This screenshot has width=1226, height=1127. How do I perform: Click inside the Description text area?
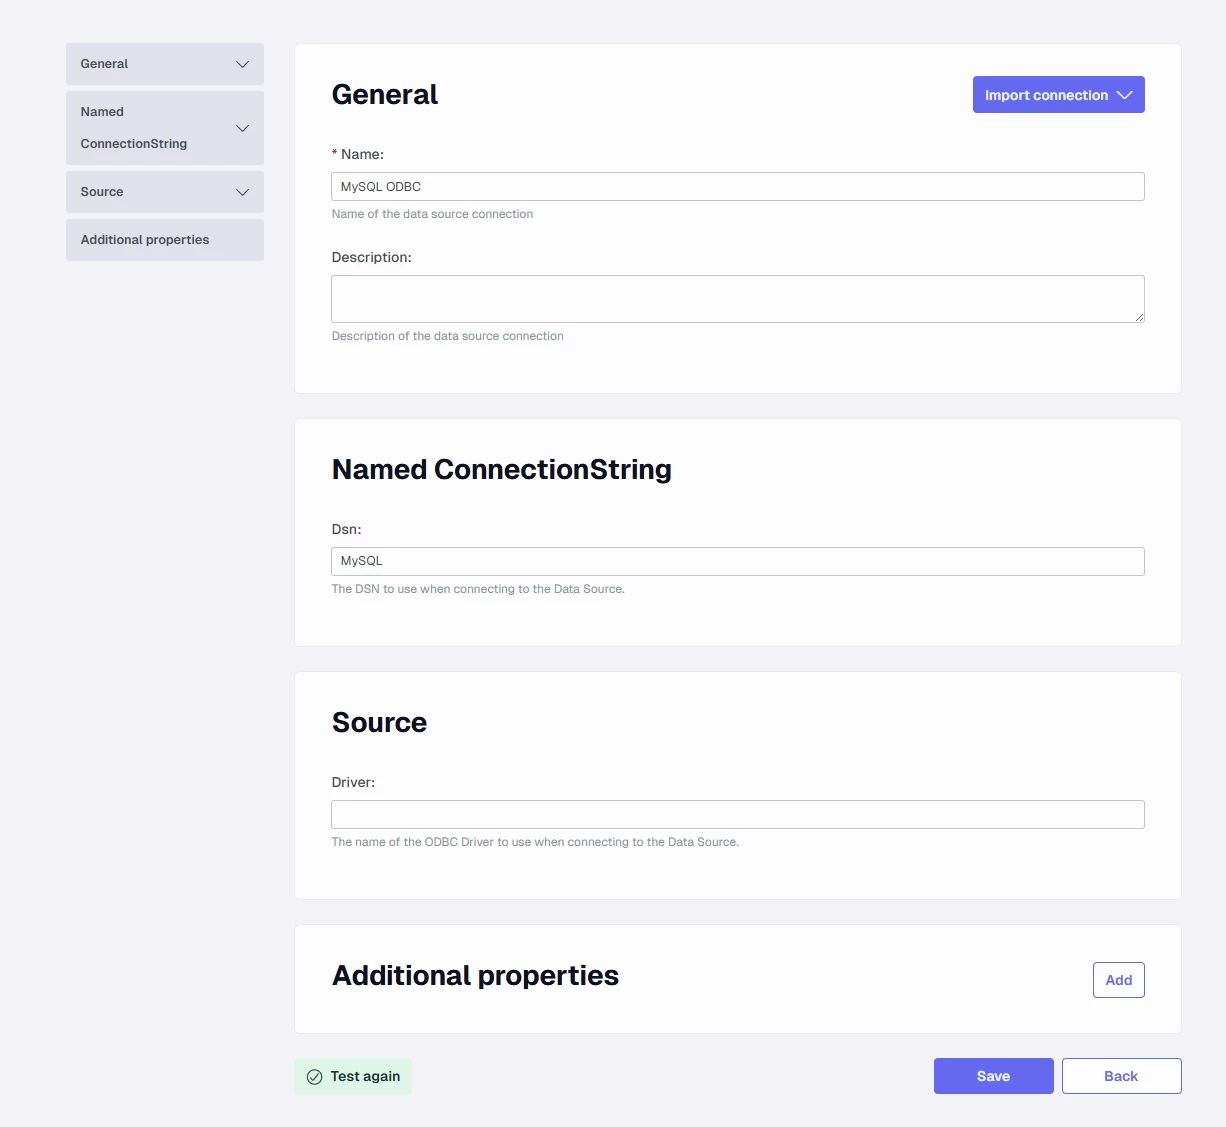pyautogui.click(x=737, y=299)
